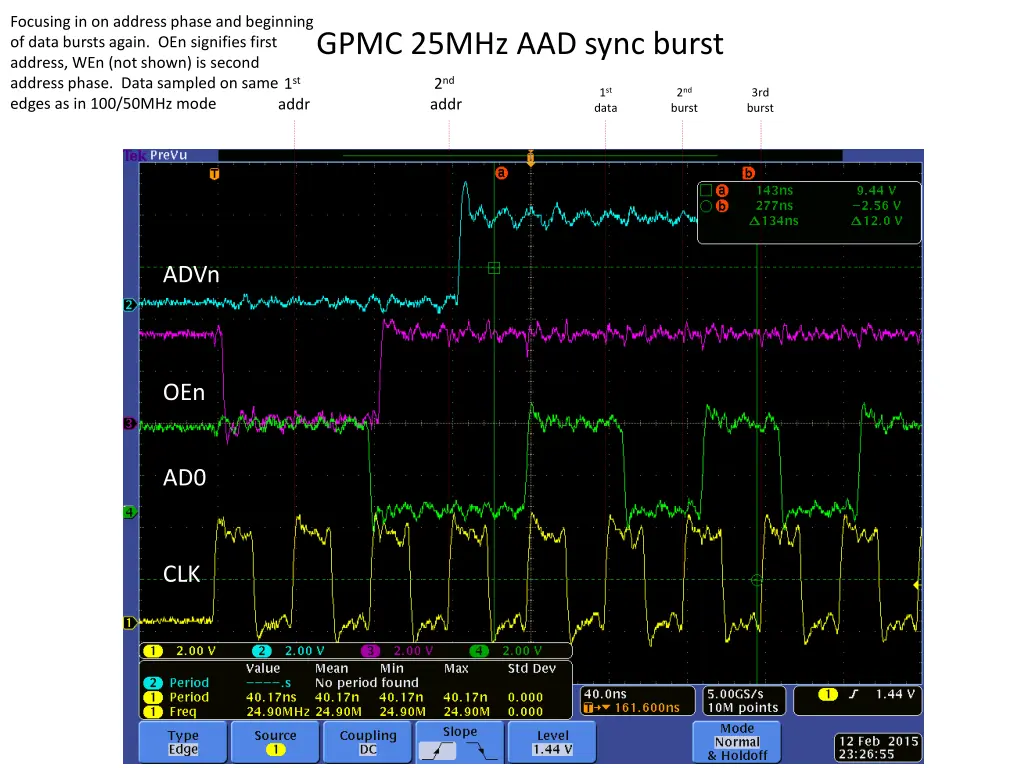Image resolution: width=1024 pixels, height=768 pixels.
Task: Click the 277ns cursor b time value
Action: coord(774,206)
